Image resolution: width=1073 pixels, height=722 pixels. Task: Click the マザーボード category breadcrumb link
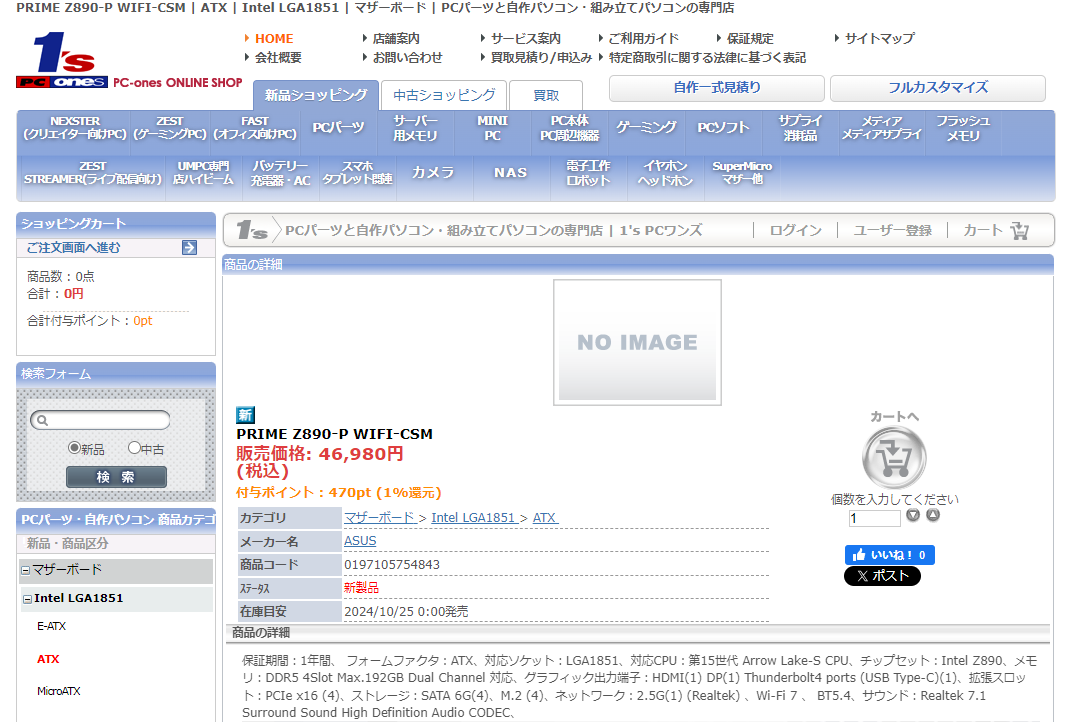pos(380,517)
